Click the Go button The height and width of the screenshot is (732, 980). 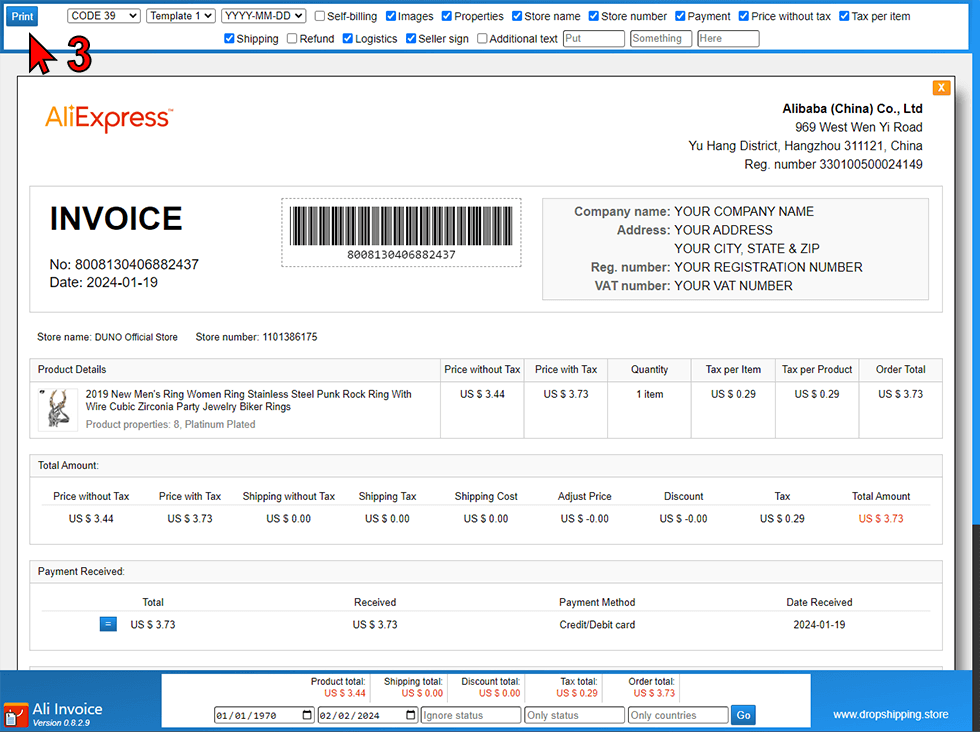coord(743,715)
